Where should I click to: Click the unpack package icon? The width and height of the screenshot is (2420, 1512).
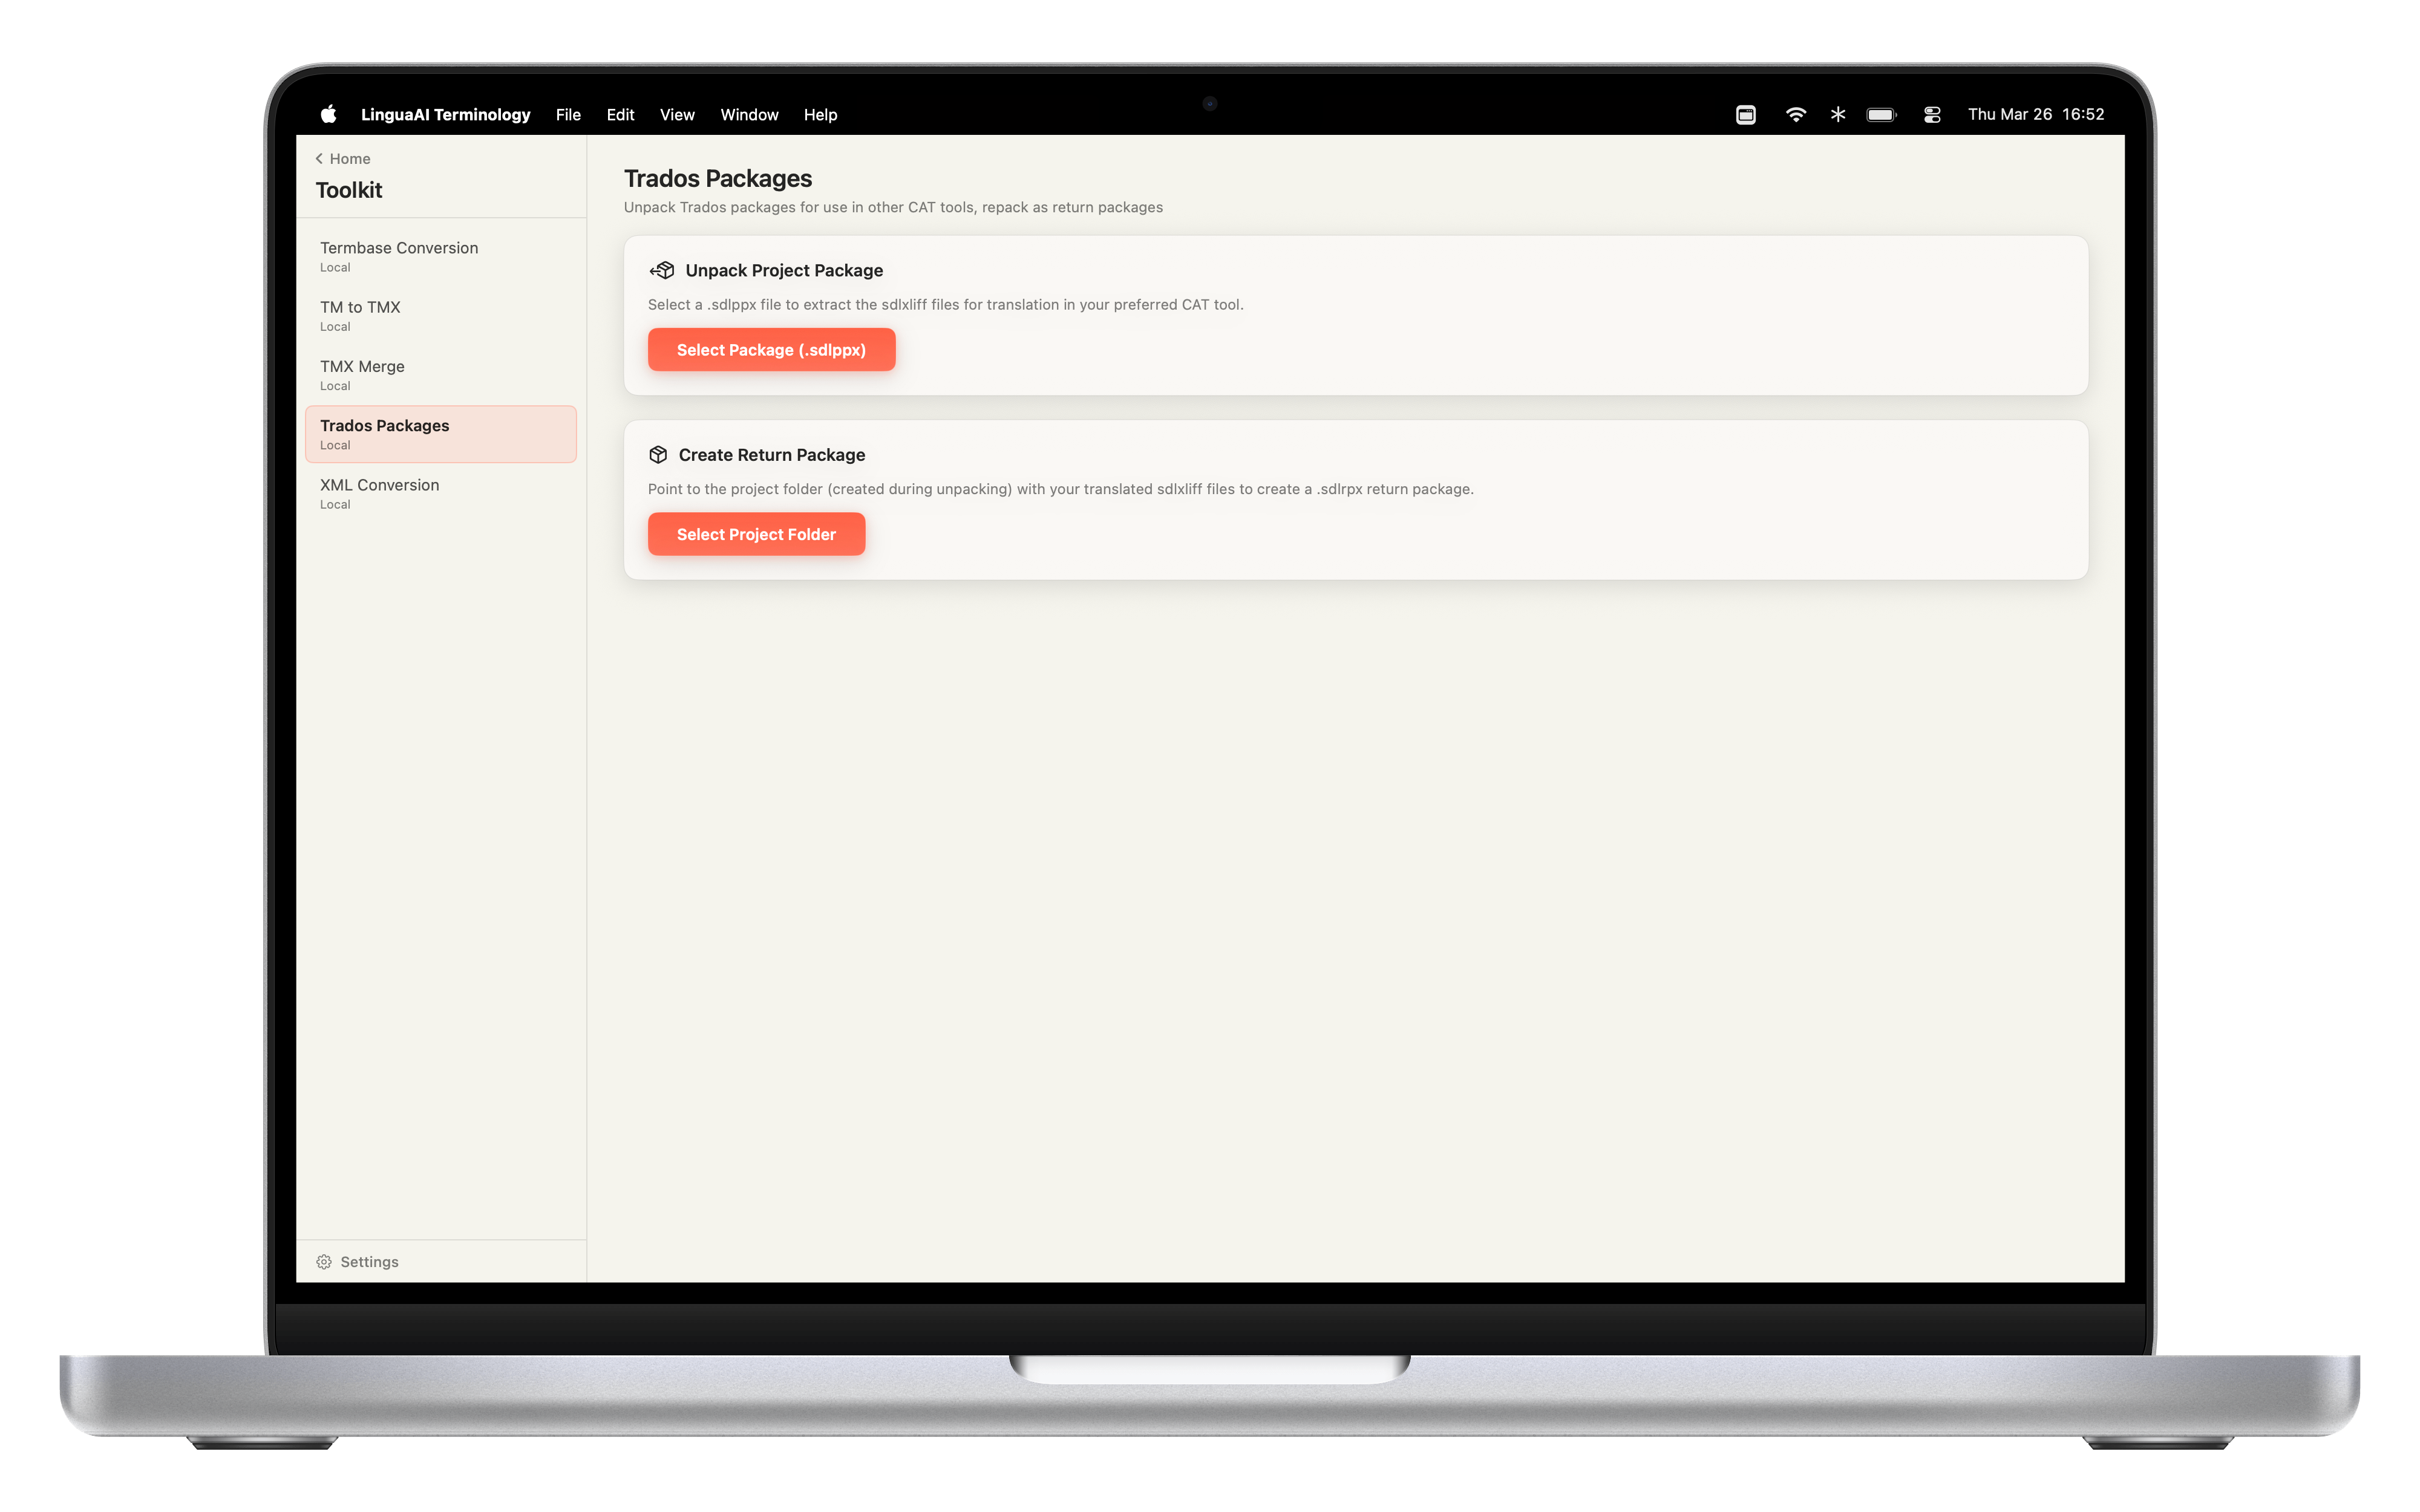[x=662, y=270]
